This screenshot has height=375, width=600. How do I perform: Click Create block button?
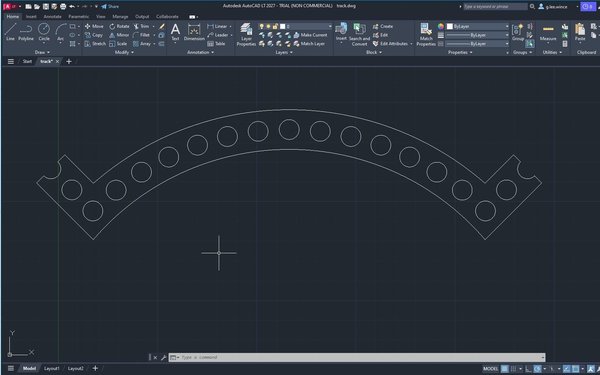pyautogui.click(x=383, y=26)
